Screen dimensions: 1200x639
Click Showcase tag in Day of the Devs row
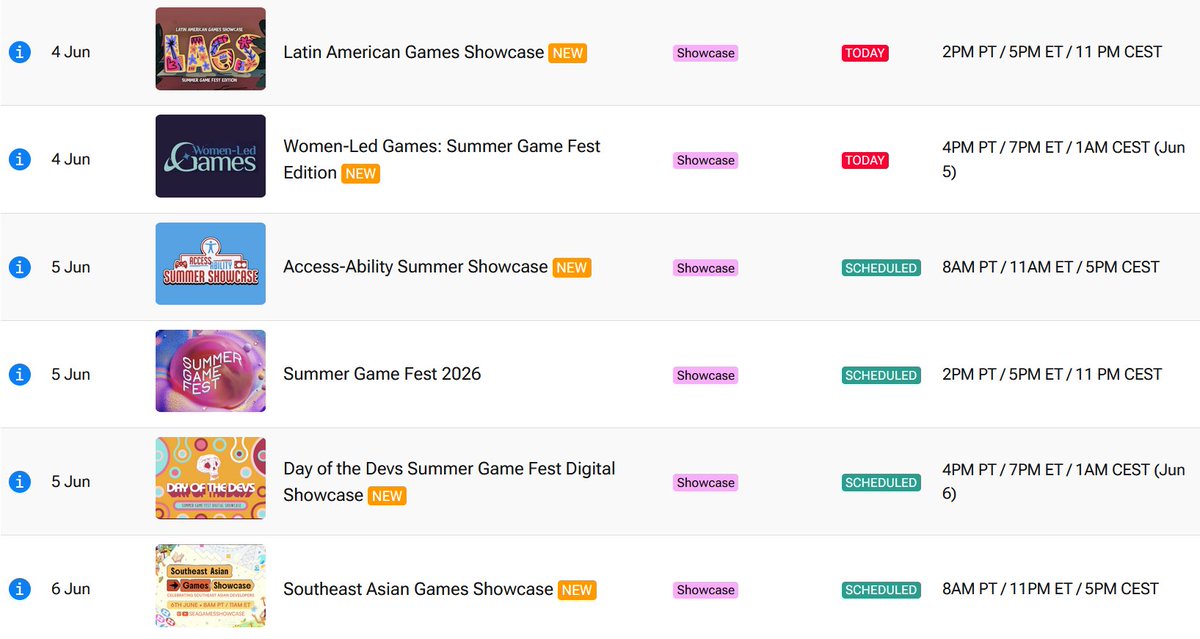(x=706, y=482)
